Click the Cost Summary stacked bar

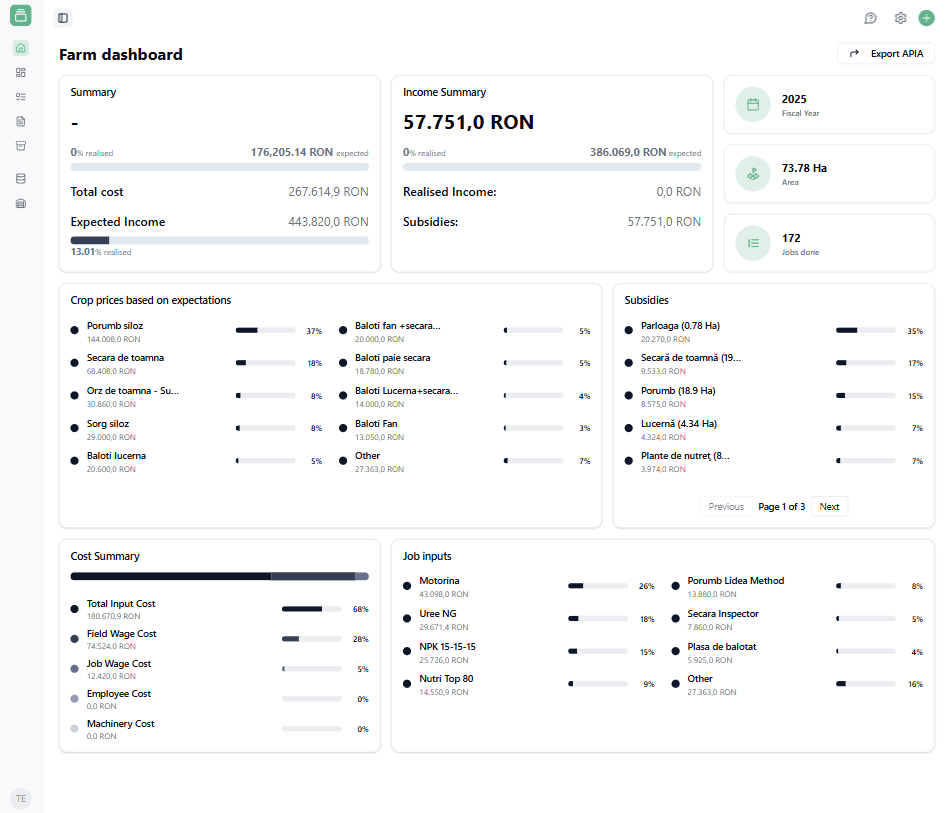point(219,576)
